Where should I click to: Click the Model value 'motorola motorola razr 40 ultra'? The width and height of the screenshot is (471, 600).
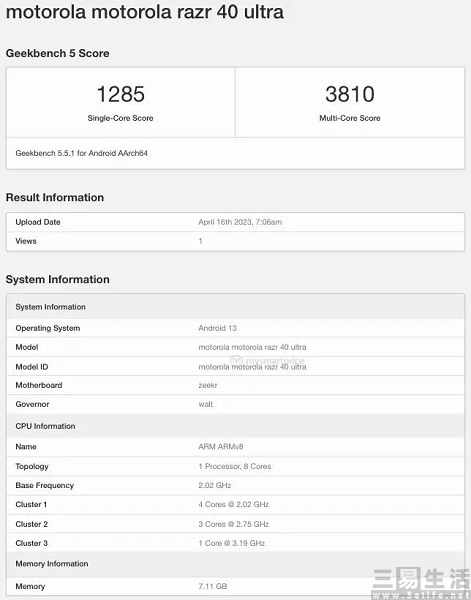point(252,347)
